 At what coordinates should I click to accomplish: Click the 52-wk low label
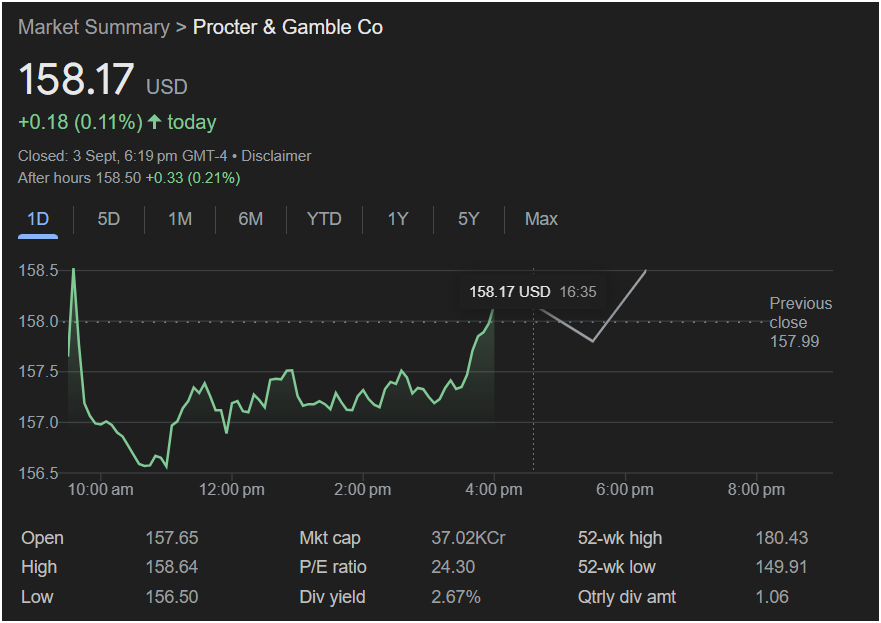tap(616, 567)
